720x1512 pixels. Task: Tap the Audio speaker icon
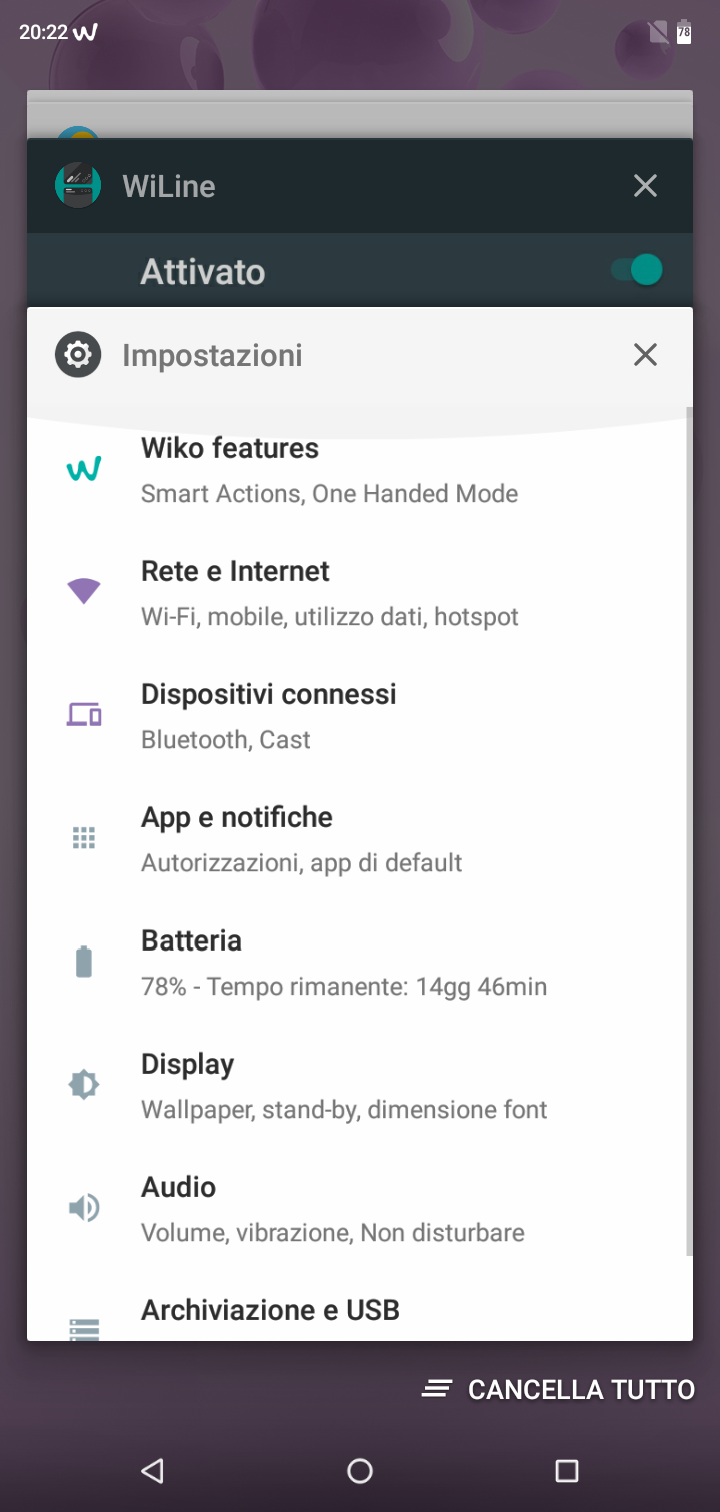[84, 1208]
